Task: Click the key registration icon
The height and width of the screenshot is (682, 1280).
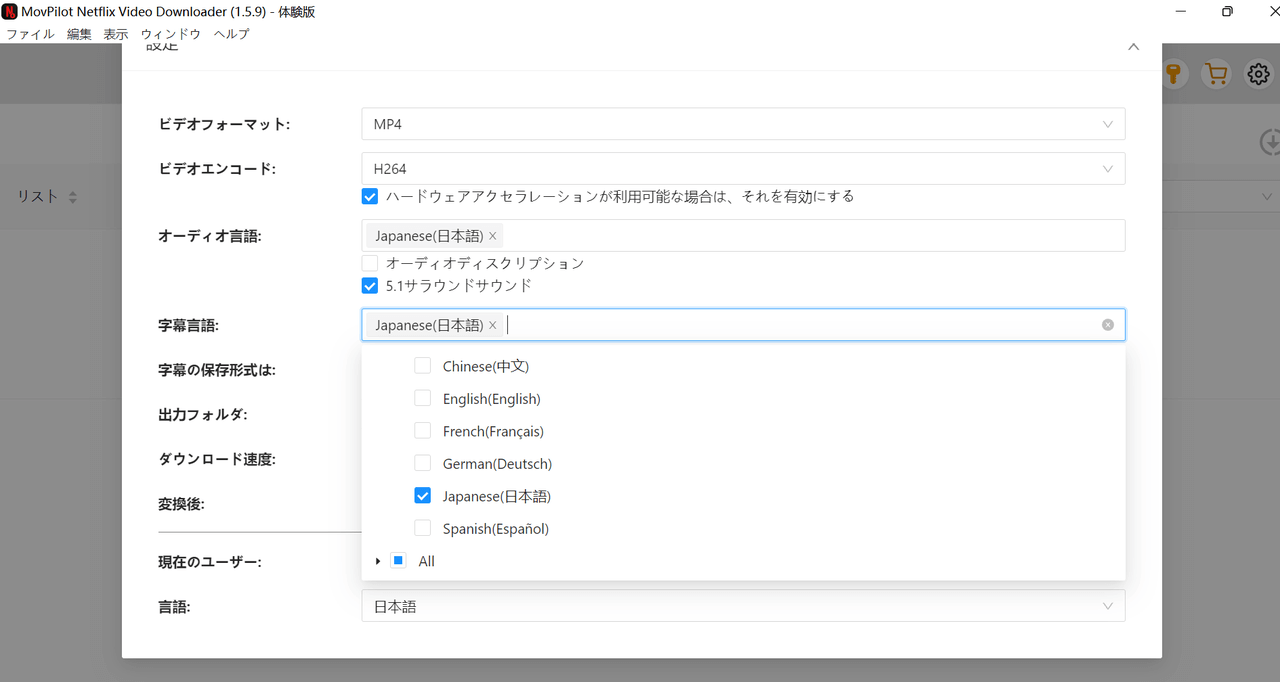Action: coord(1174,74)
